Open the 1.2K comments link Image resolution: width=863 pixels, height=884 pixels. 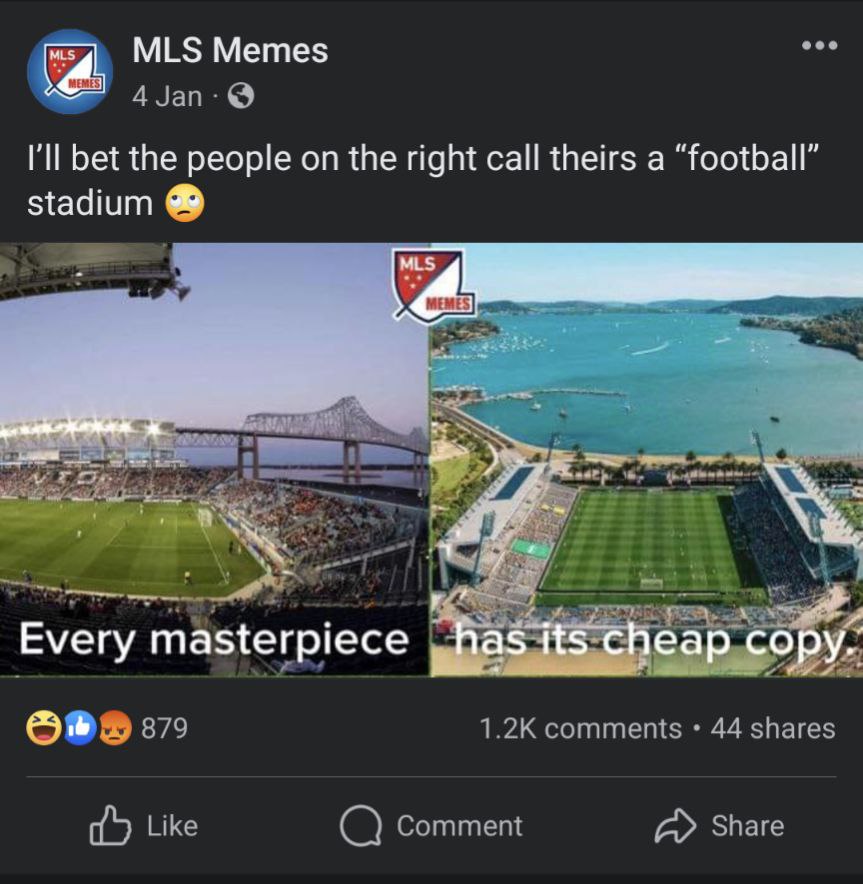coord(581,728)
